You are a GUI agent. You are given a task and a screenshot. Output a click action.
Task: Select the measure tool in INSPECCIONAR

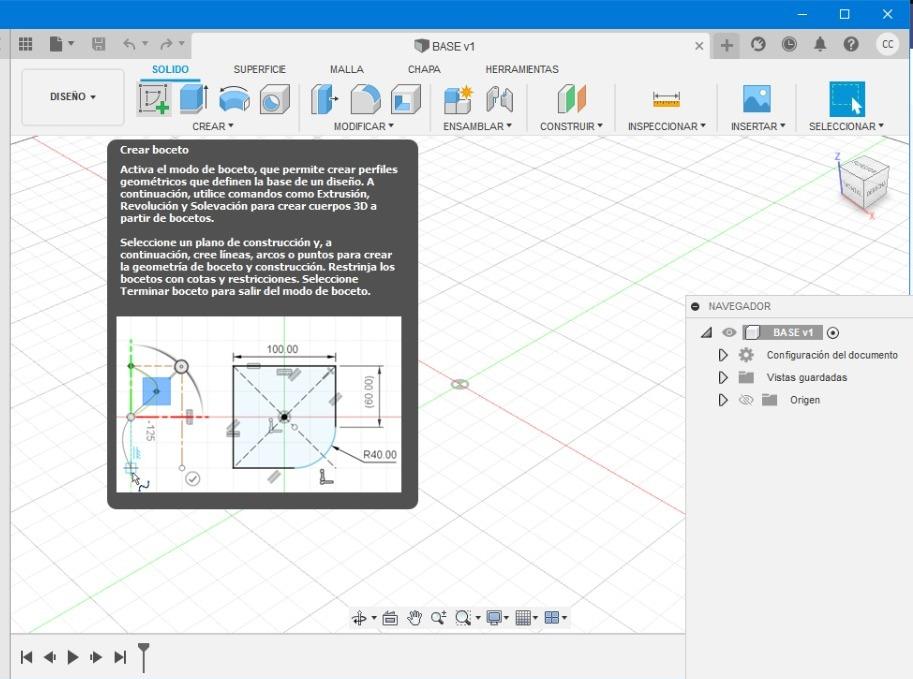(666, 99)
